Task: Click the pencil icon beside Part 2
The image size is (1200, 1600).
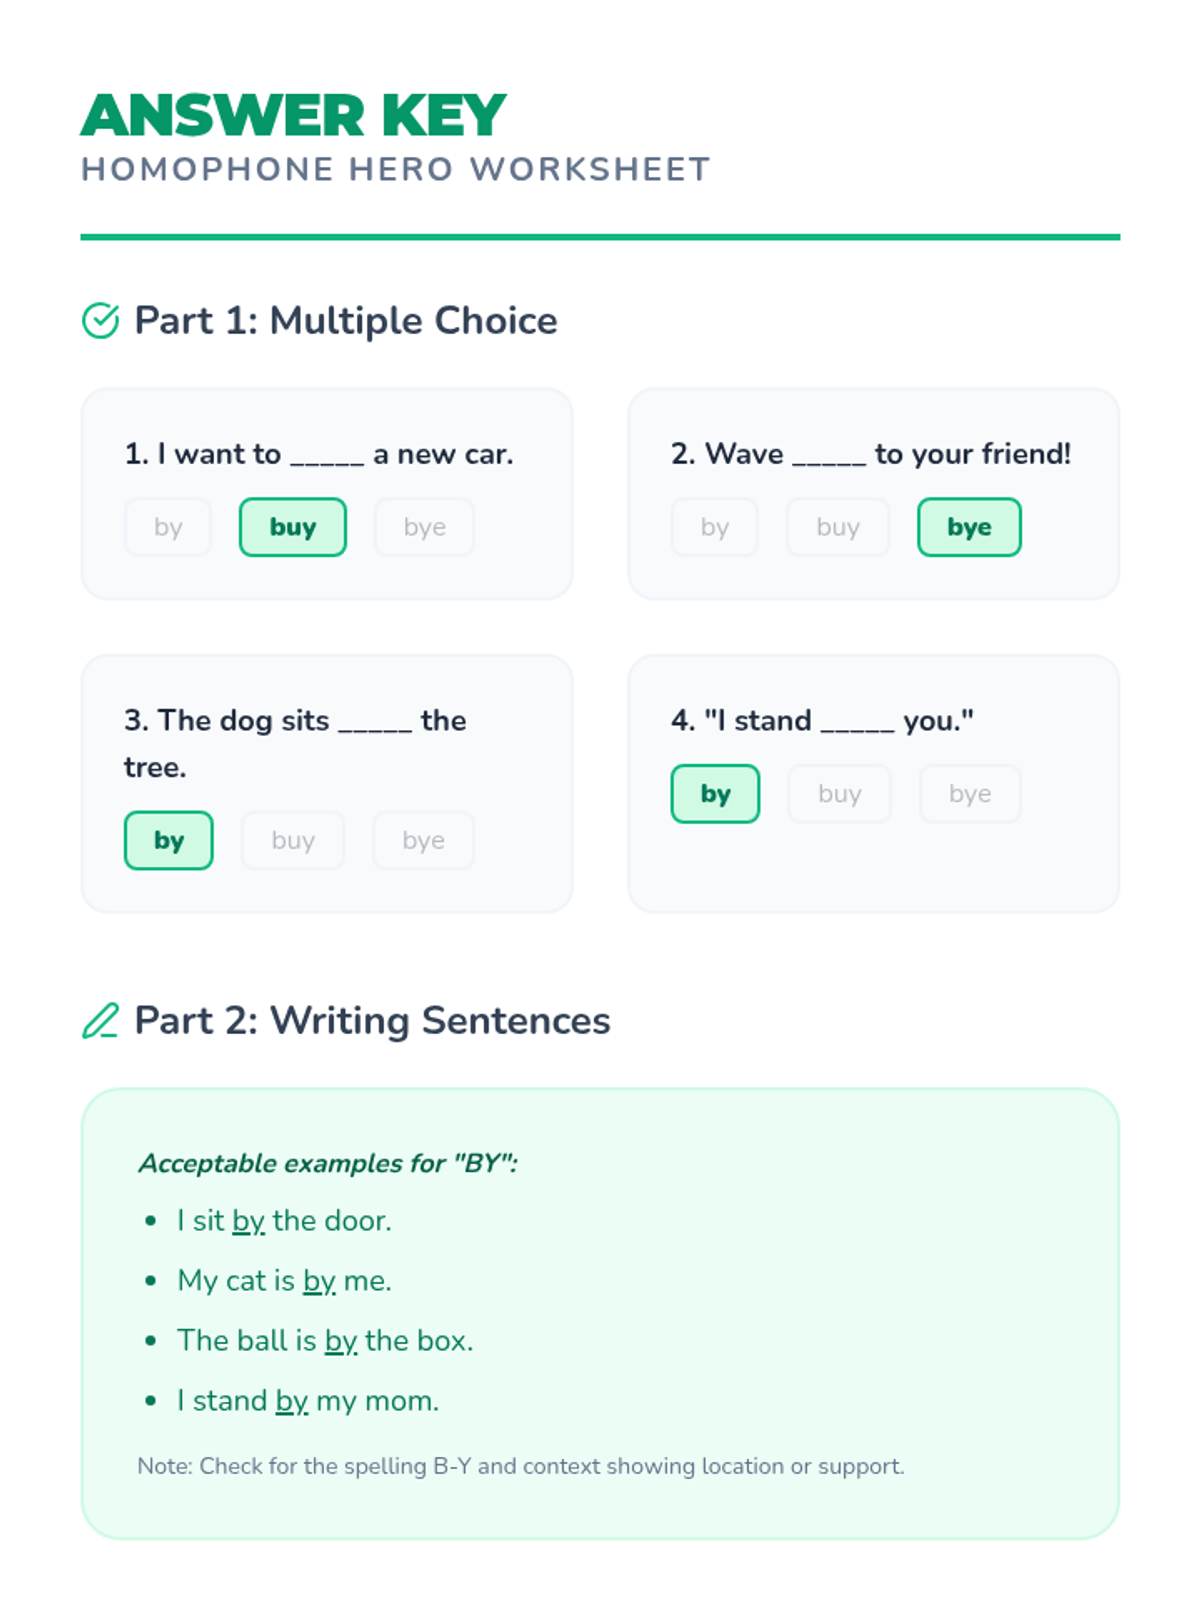Action: (x=100, y=1021)
